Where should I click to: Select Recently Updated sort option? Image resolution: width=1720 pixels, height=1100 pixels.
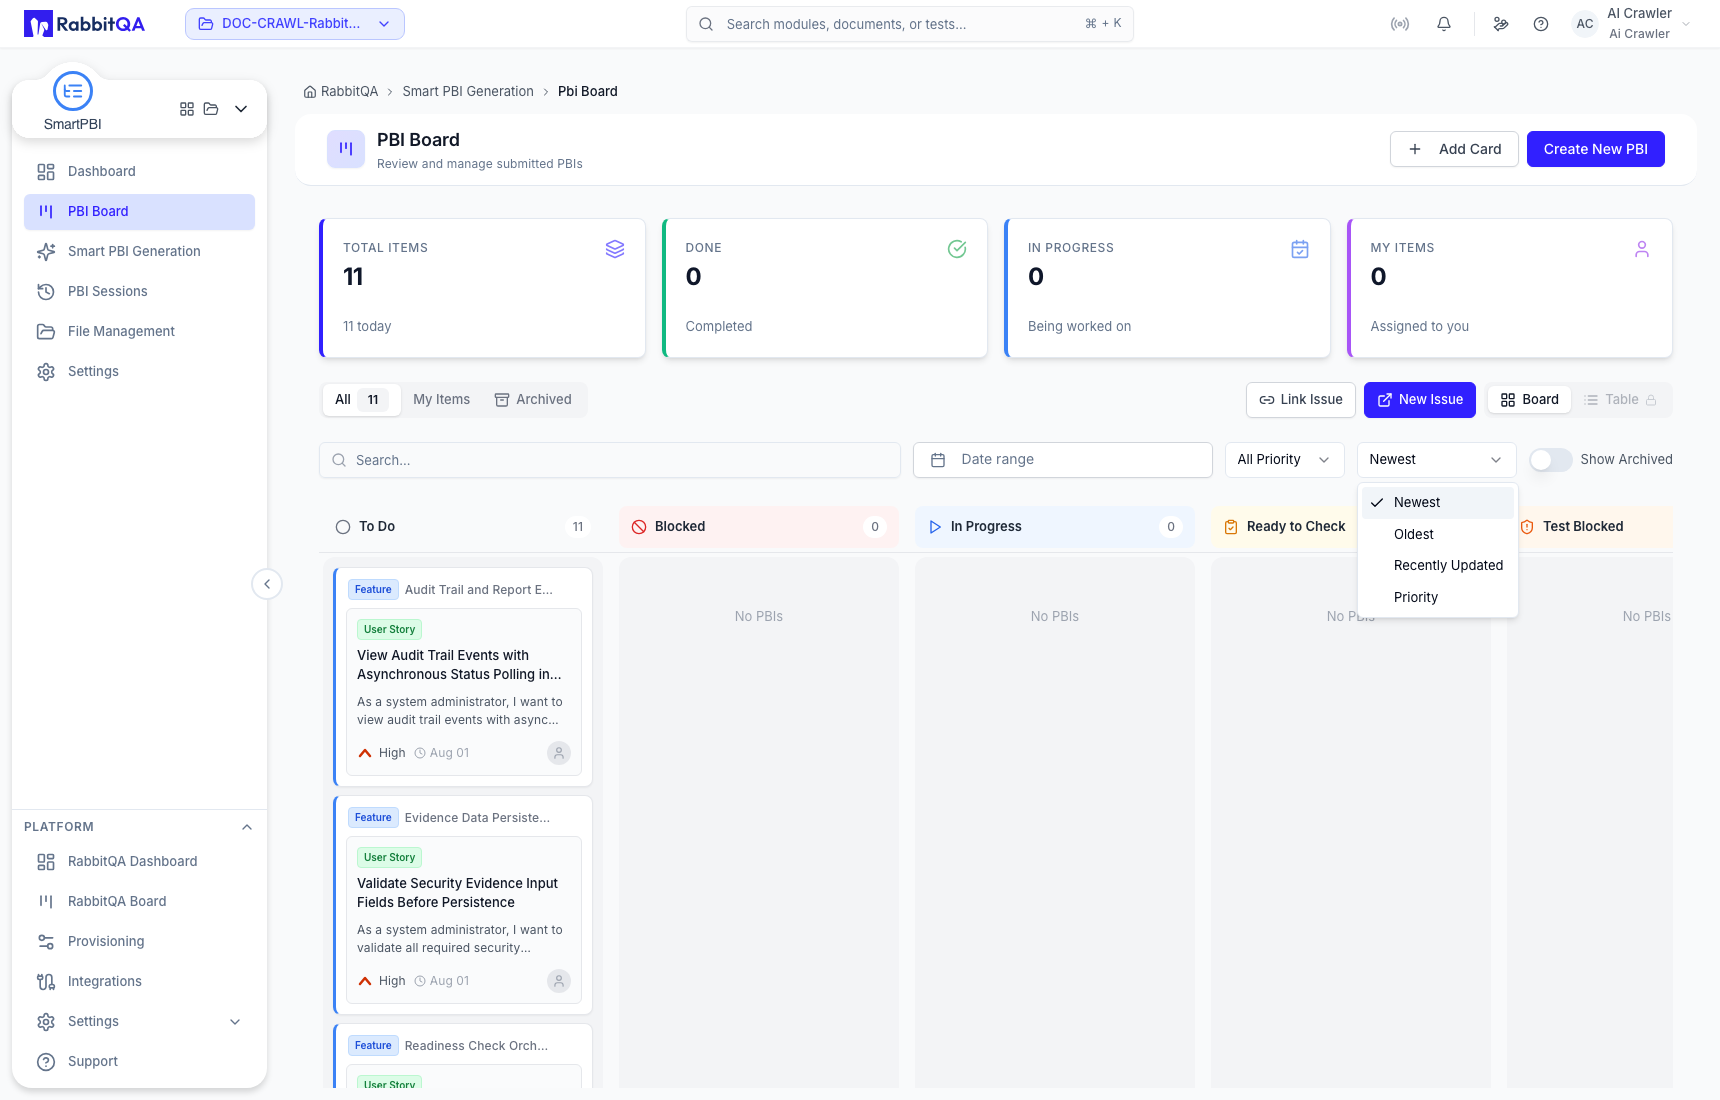click(1438, 566)
